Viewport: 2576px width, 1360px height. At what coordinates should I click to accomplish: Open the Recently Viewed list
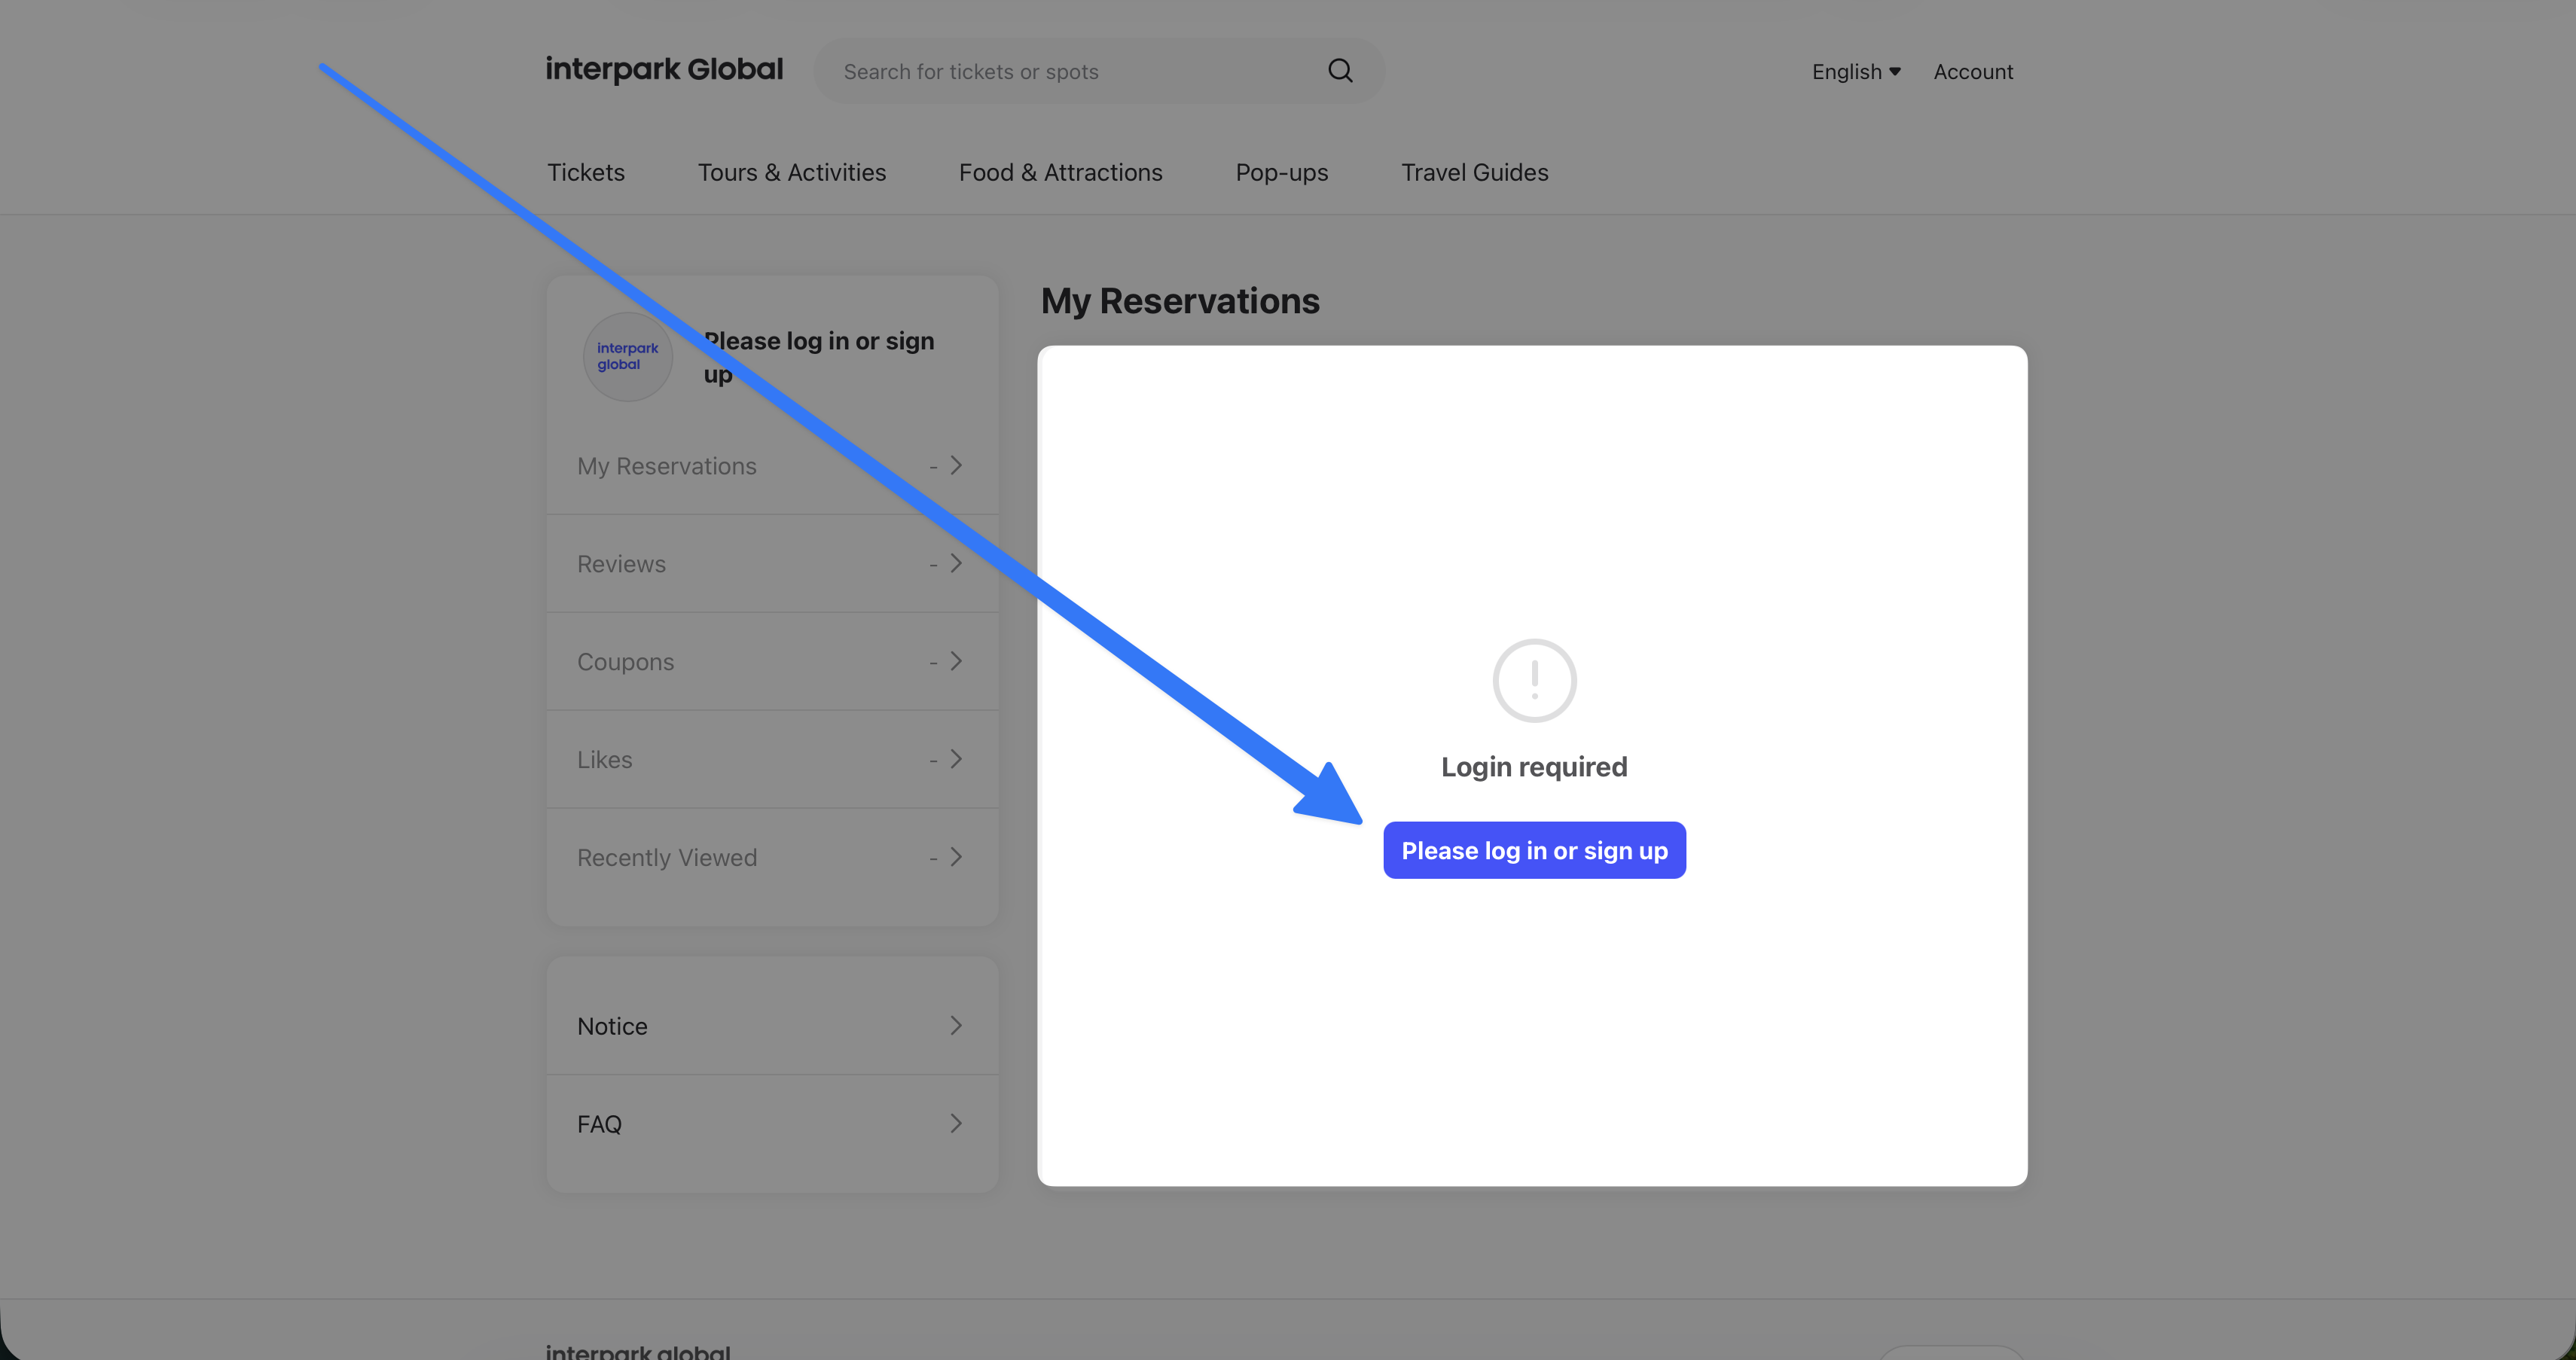tap(667, 858)
